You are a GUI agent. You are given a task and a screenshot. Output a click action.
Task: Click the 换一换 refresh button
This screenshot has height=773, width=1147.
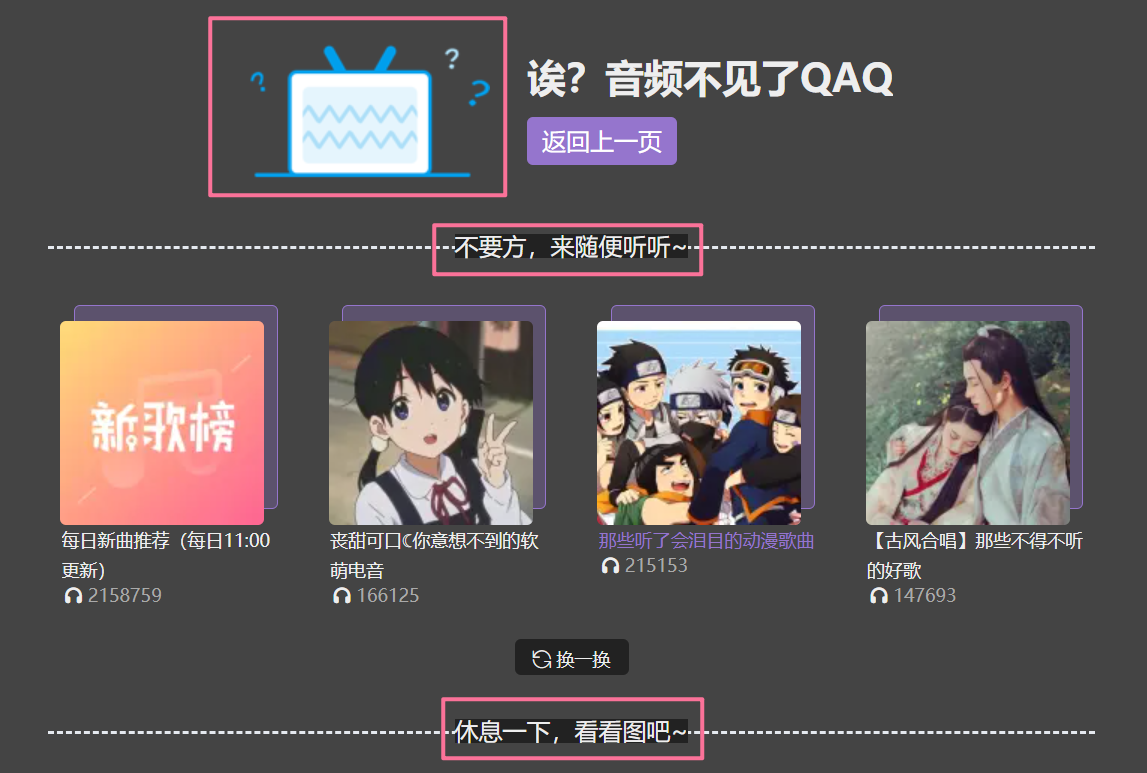pos(571,657)
